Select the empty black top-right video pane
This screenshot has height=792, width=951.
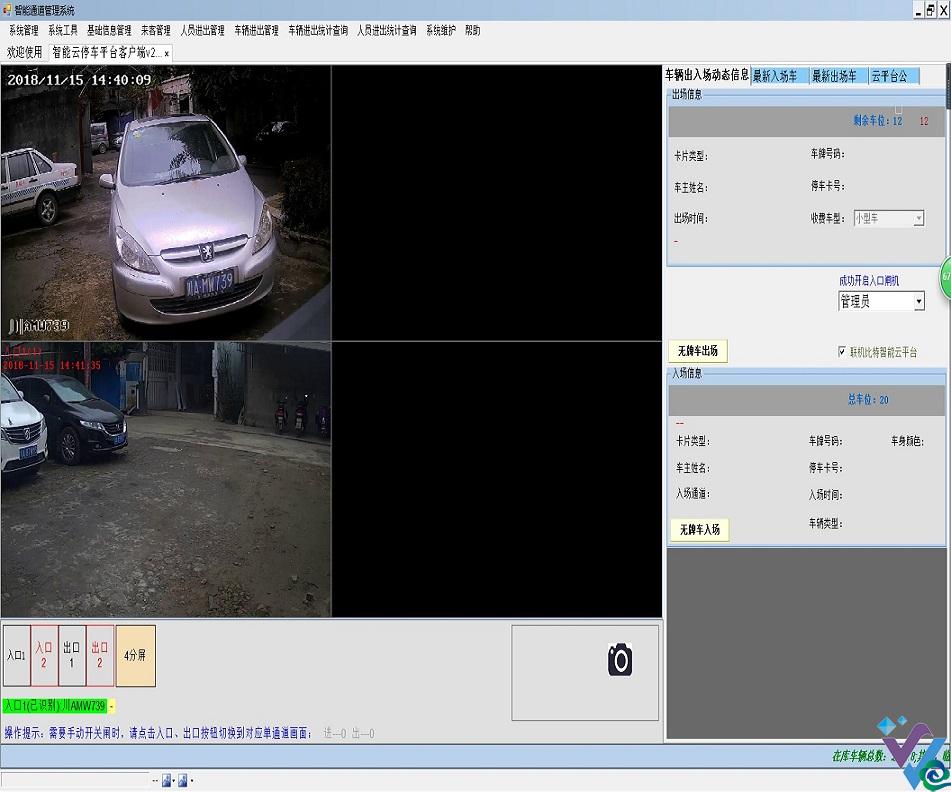(x=497, y=203)
